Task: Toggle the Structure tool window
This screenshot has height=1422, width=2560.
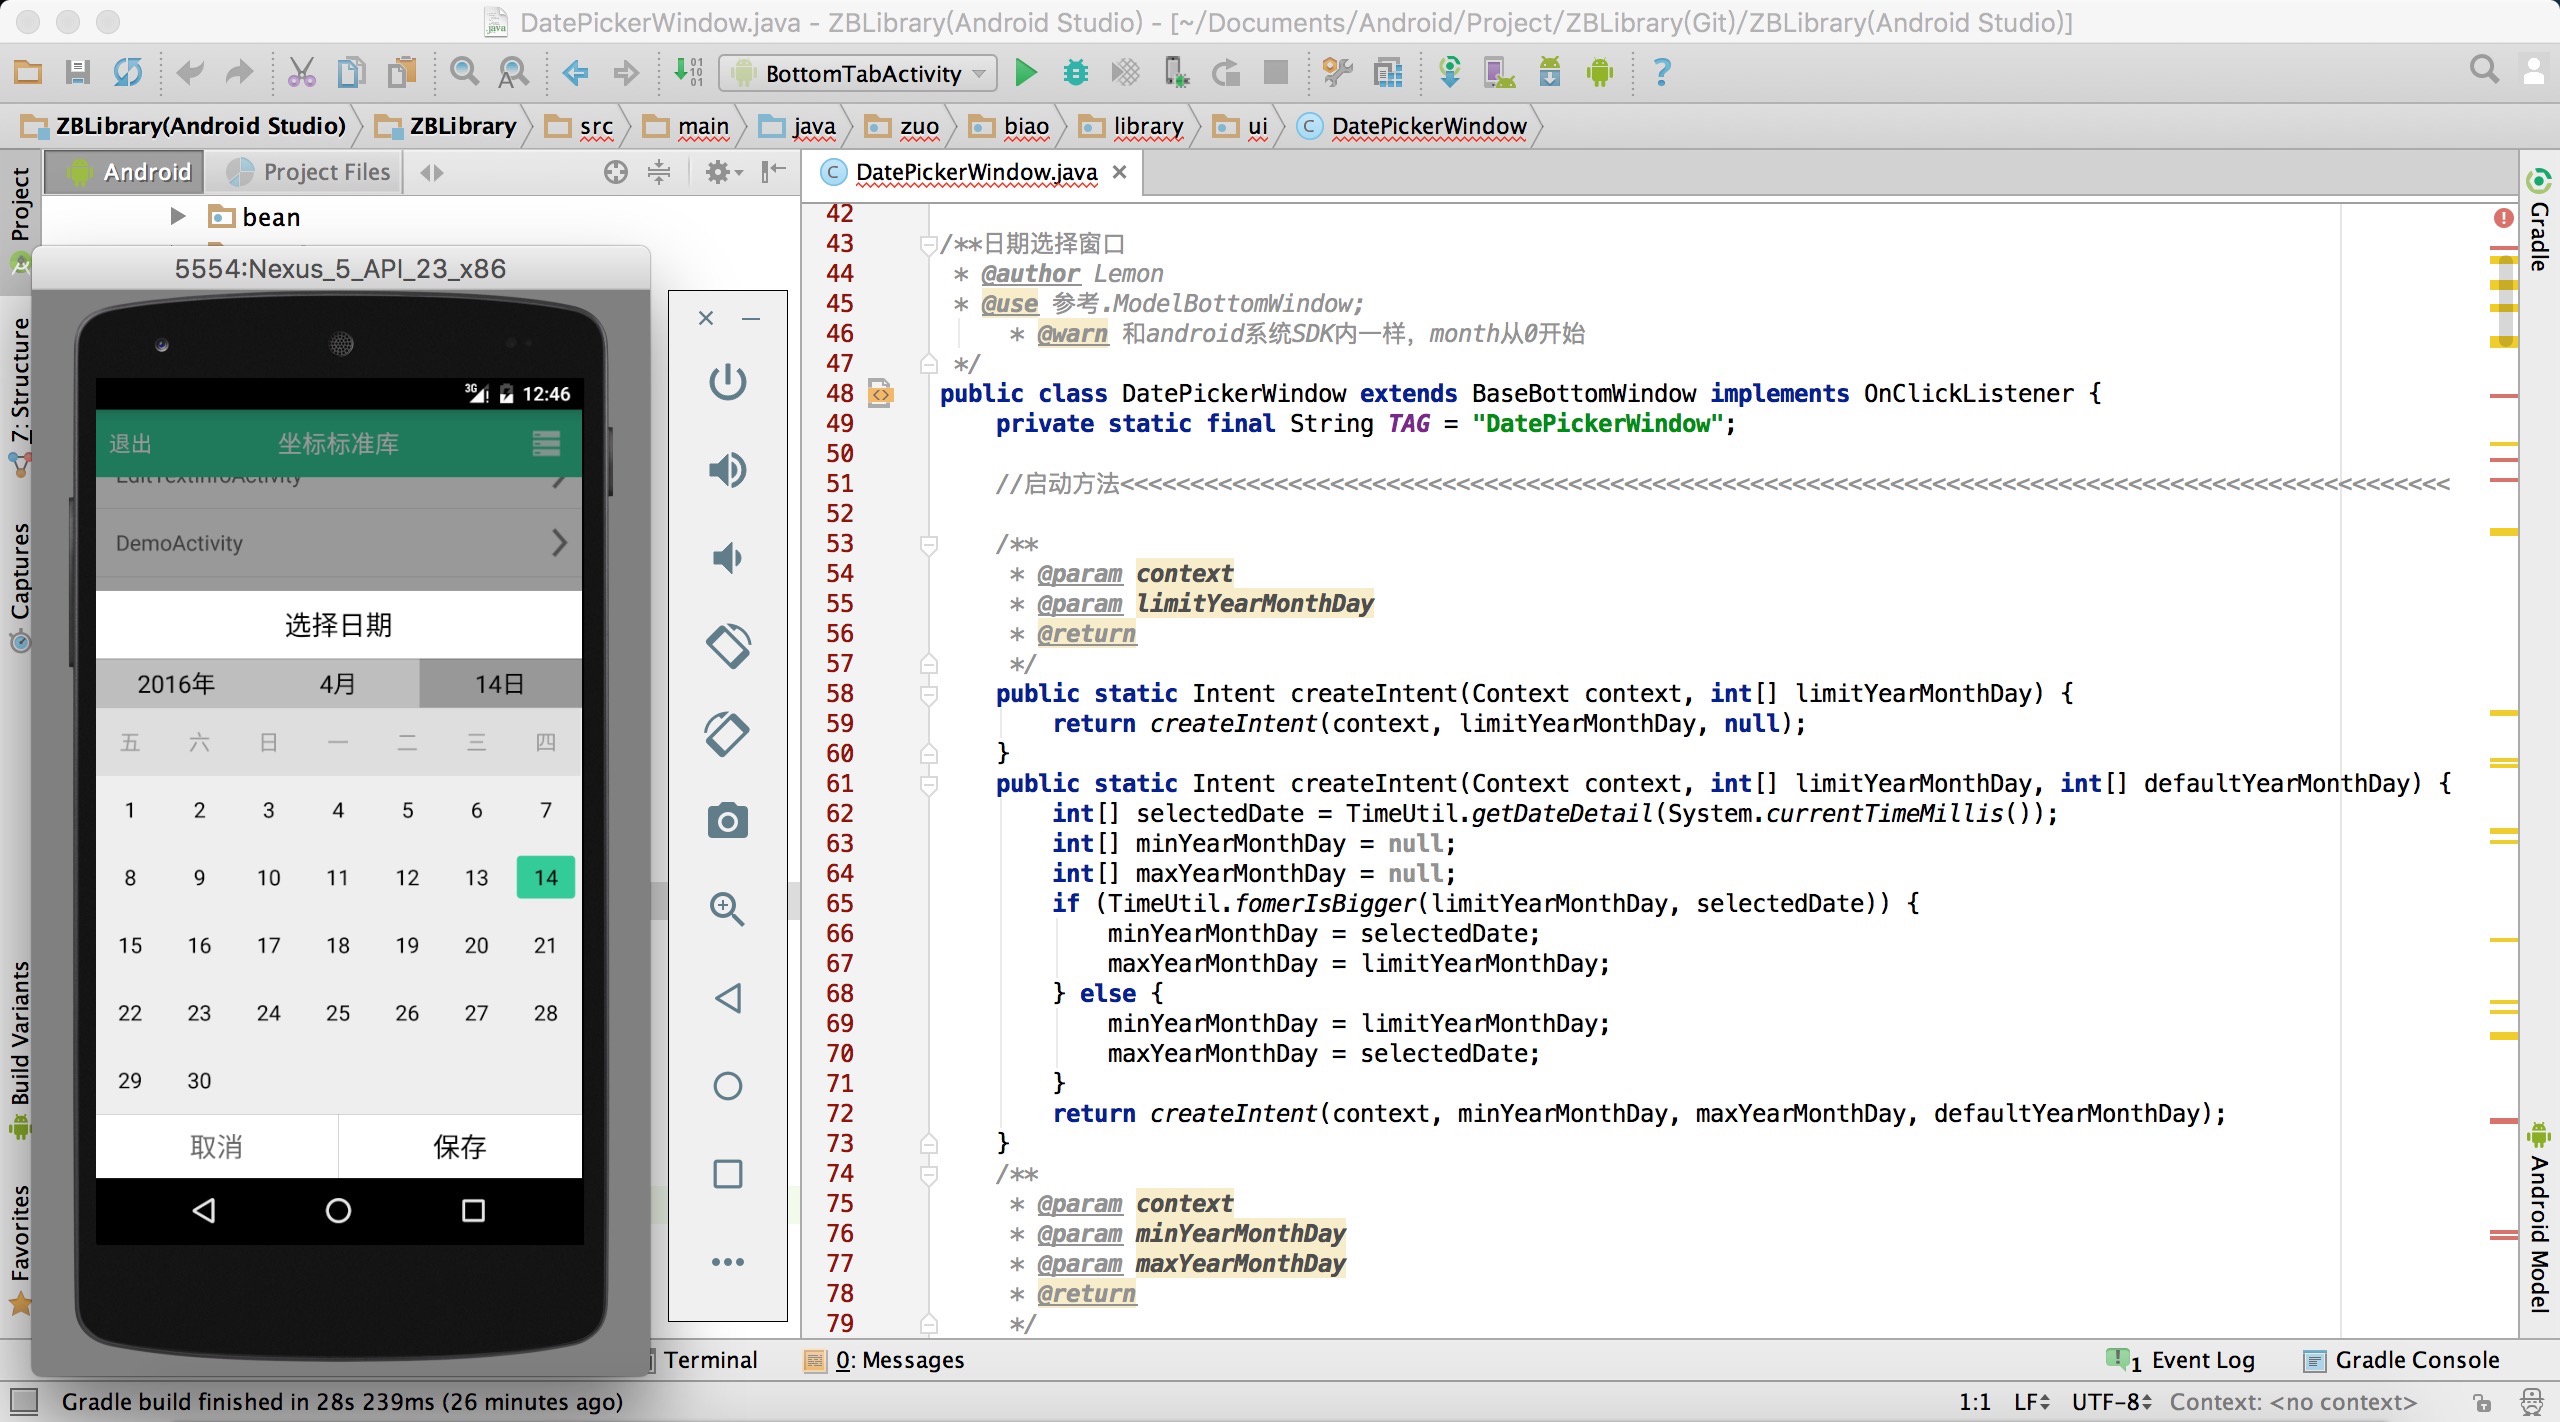Action: coord(20,380)
